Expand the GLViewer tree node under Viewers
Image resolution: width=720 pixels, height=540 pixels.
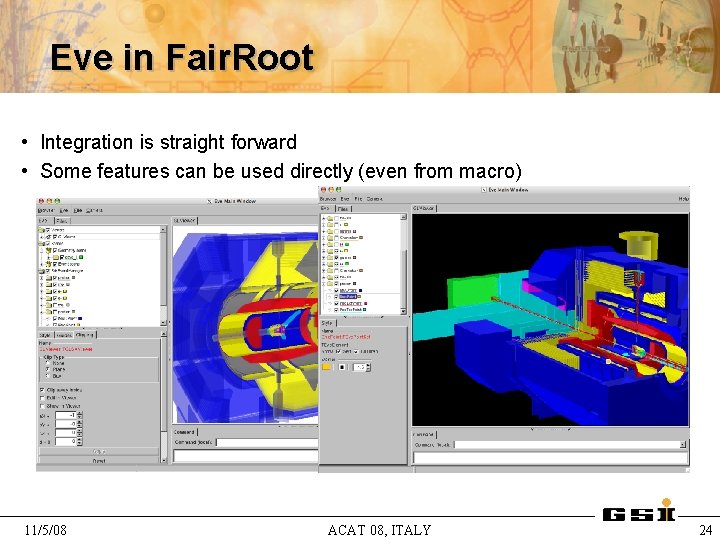pos(41,237)
